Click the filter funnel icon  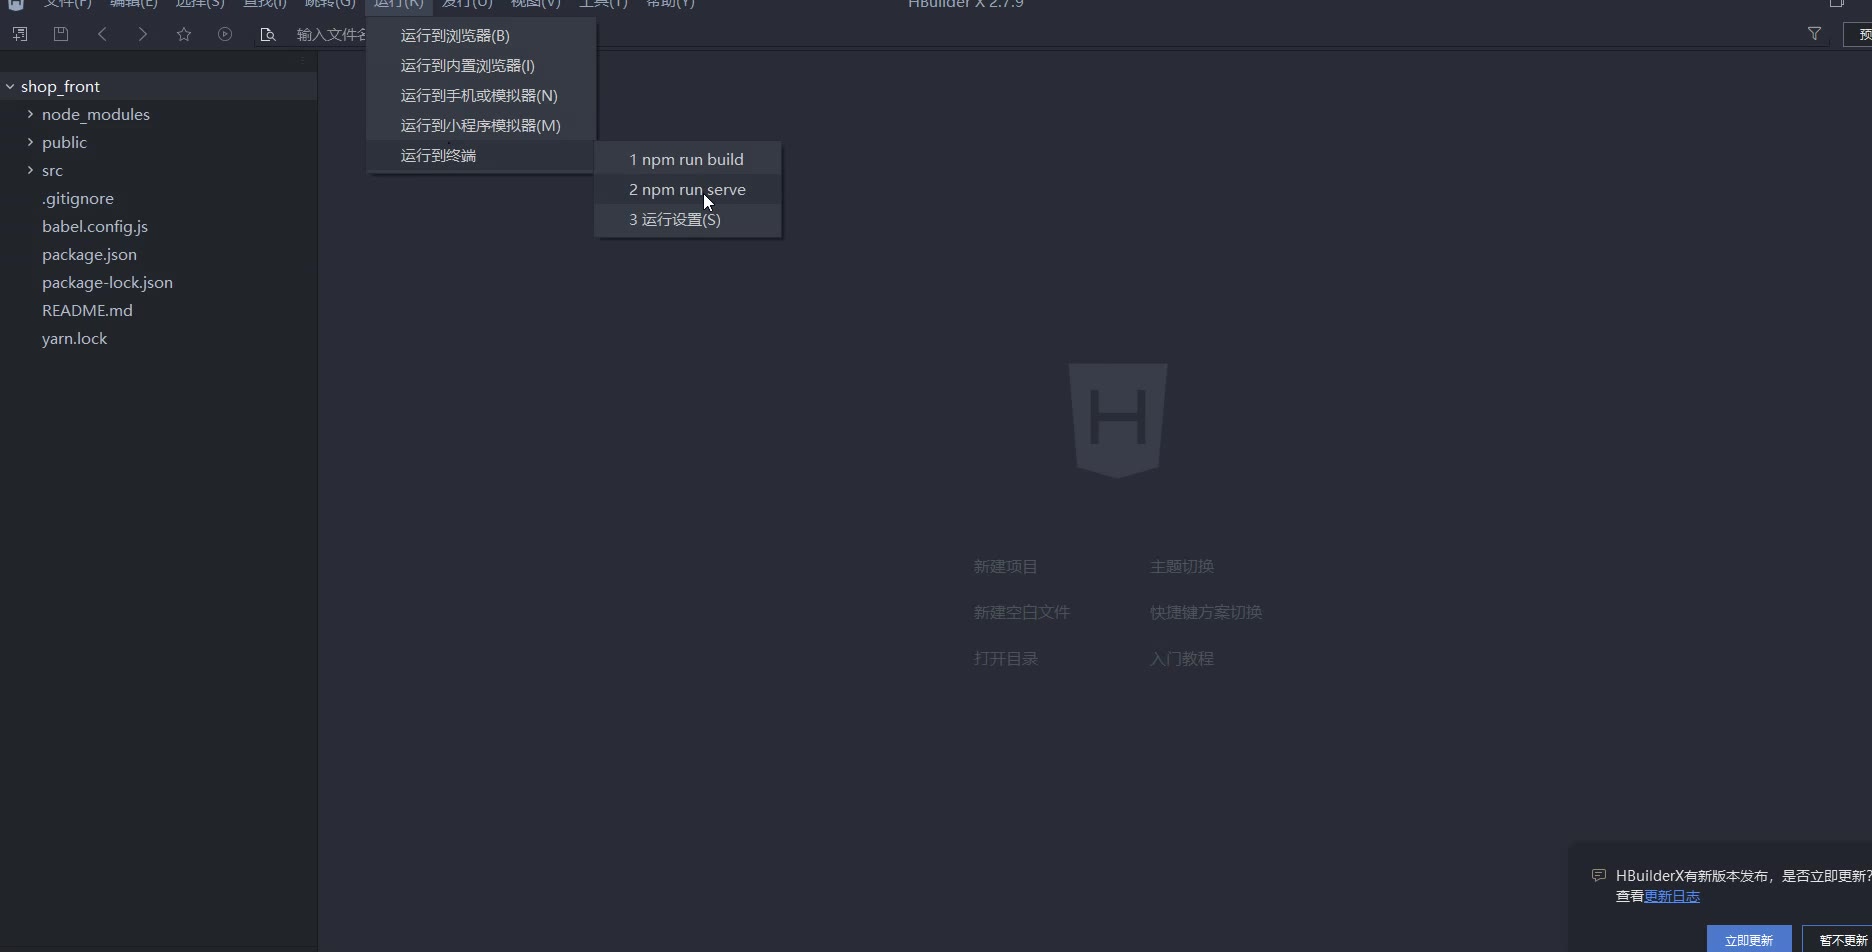pyautogui.click(x=1814, y=34)
